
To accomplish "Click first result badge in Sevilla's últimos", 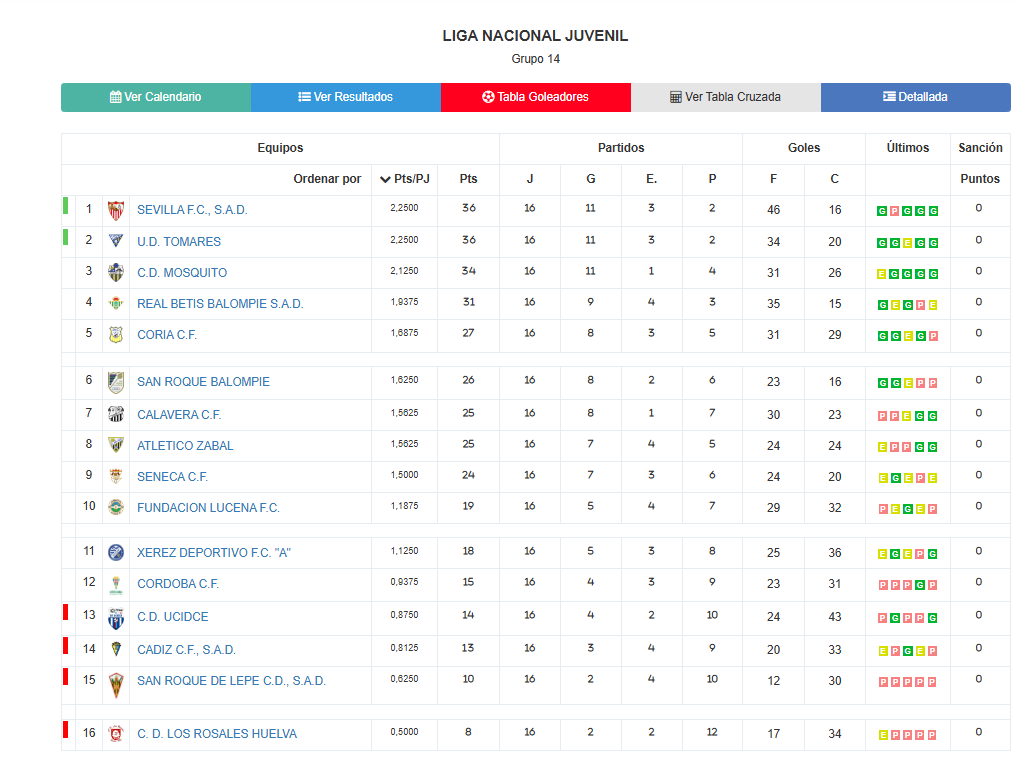I will tap(882, 211).
